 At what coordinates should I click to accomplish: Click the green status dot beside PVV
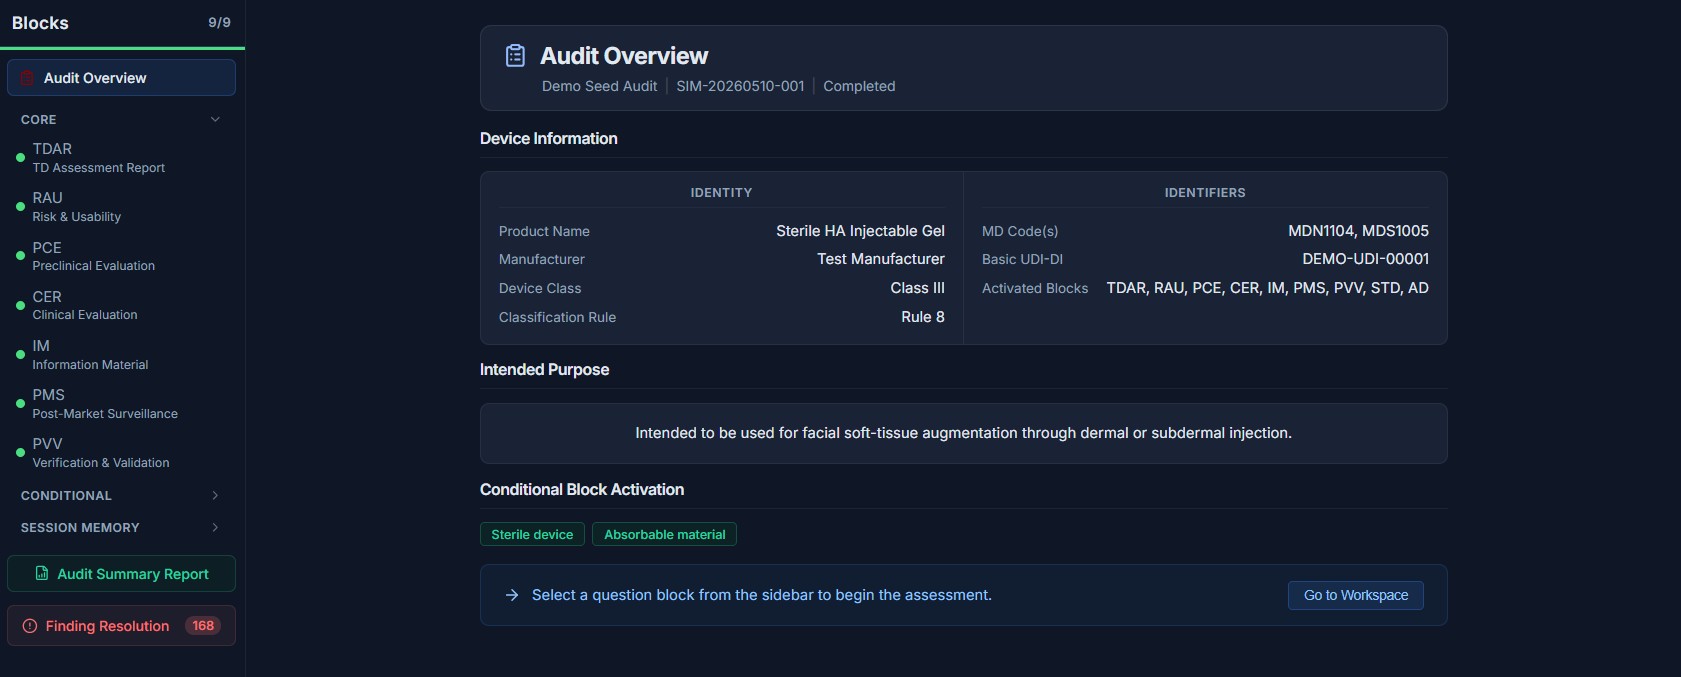pos(20,453)
